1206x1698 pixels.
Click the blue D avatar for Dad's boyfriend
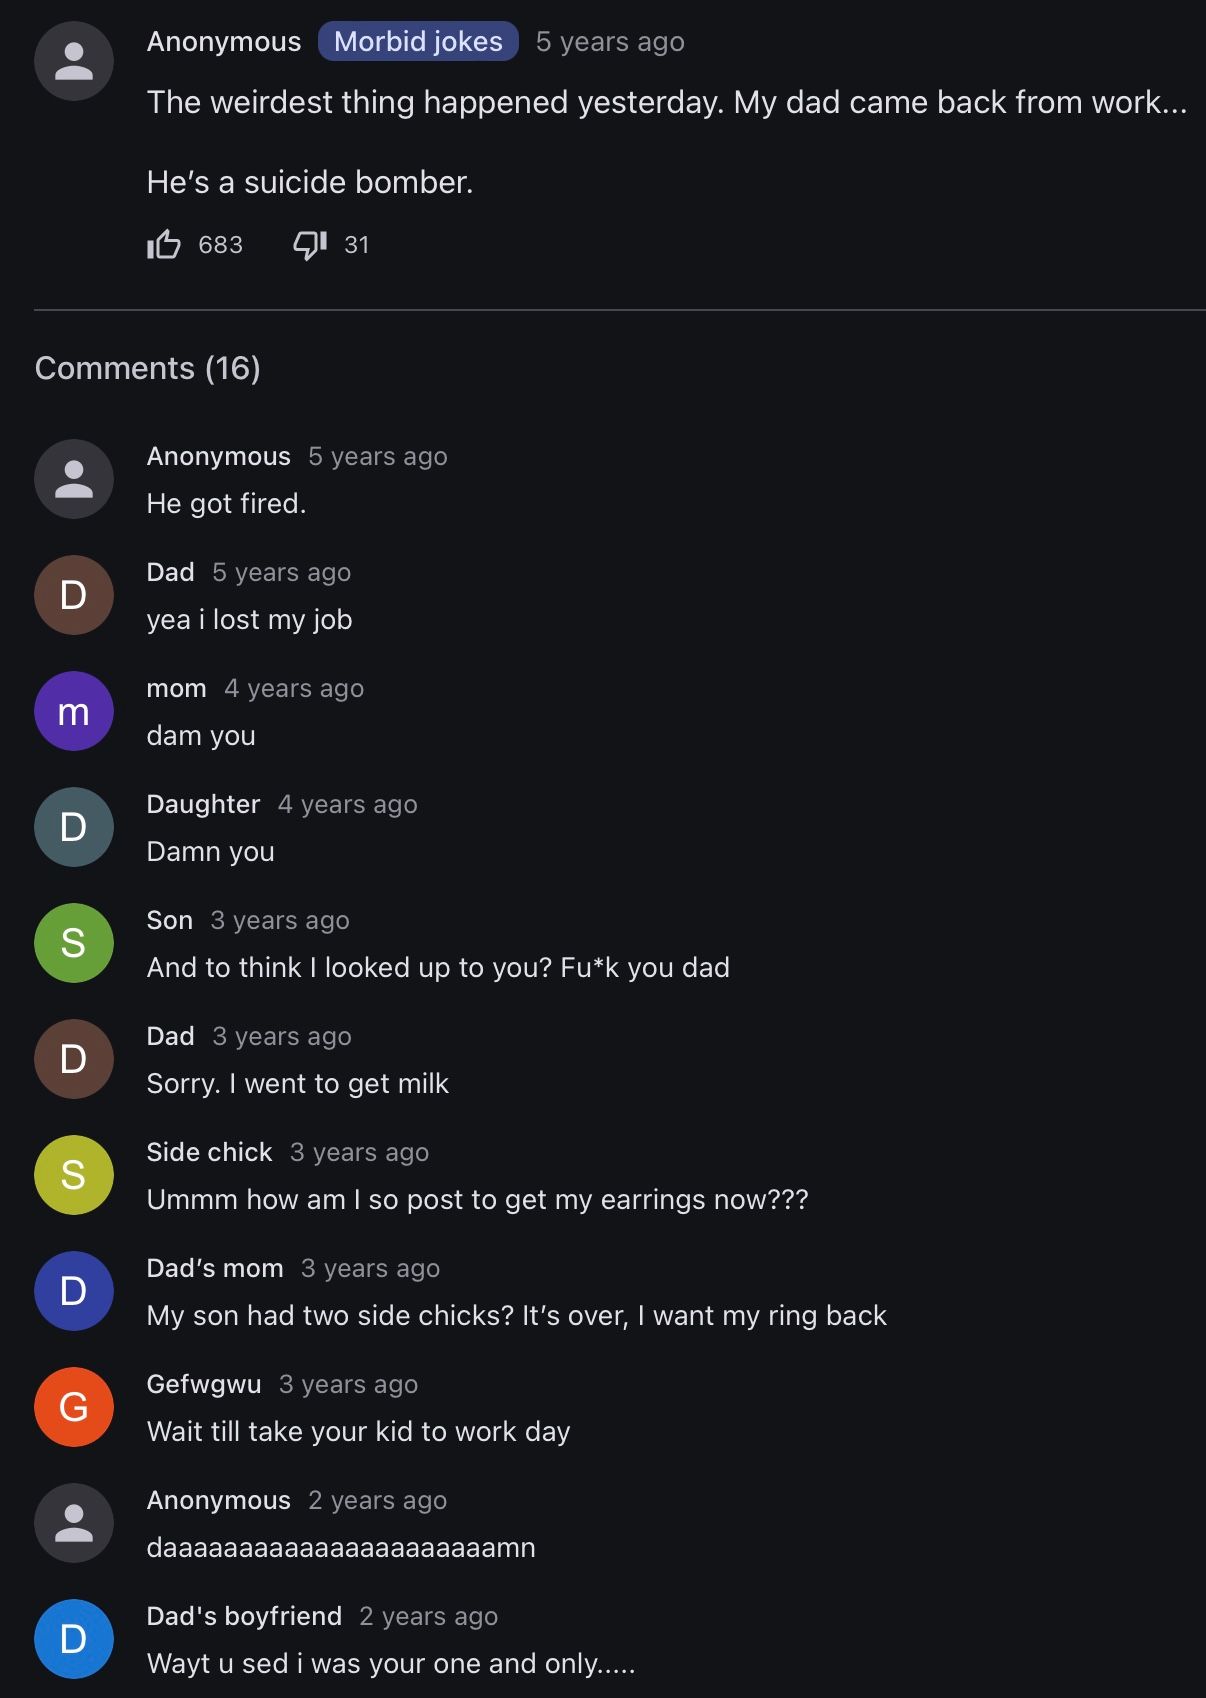pos(74,1639)
